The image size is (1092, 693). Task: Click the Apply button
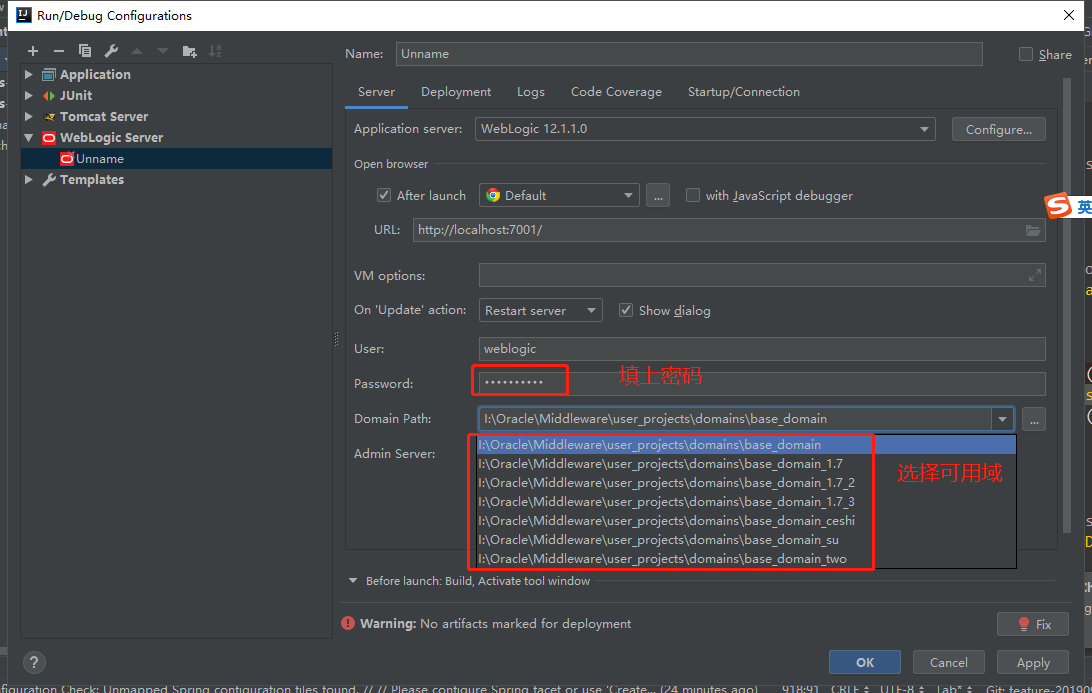coord(1034,662)
